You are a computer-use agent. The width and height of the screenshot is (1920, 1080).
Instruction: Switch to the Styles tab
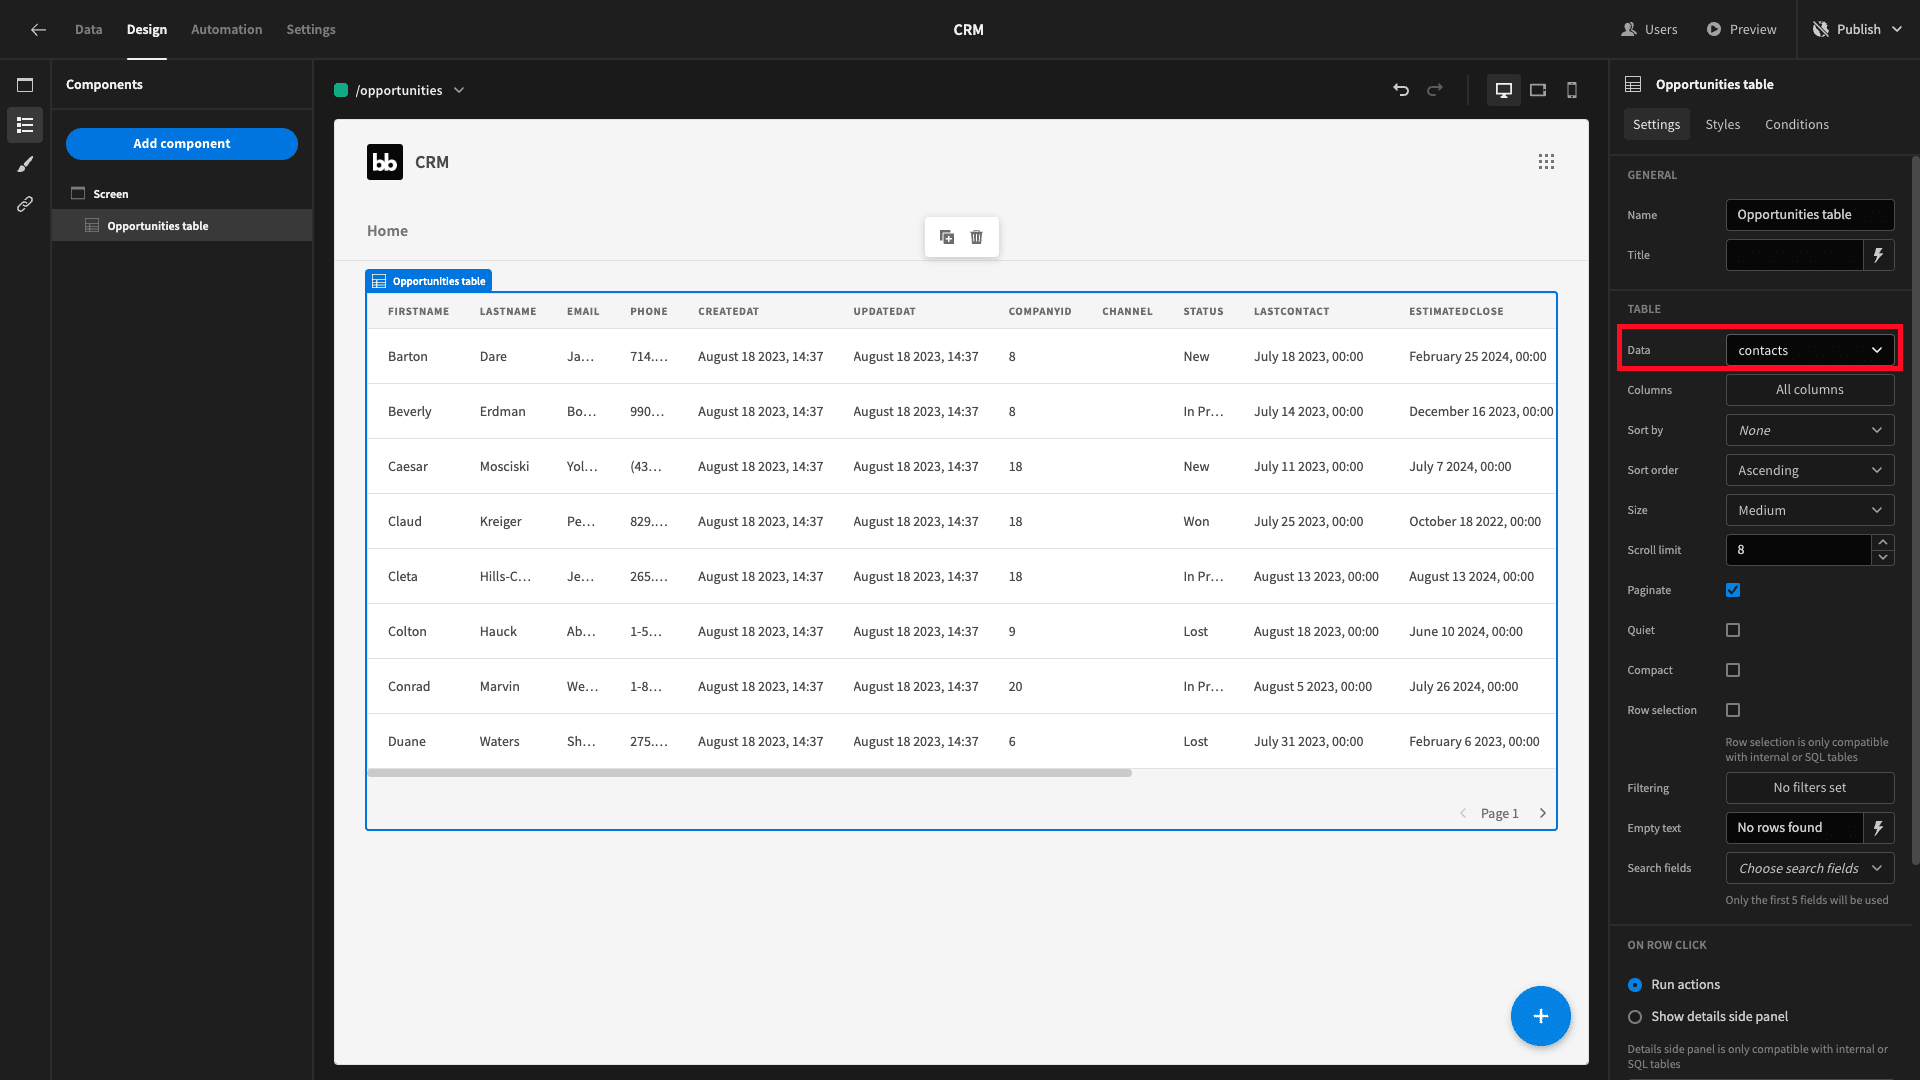coord(1722,125)
